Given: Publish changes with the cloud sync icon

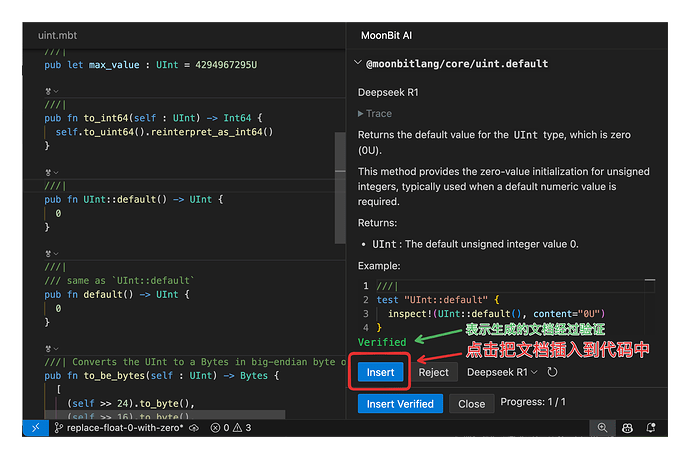Looking at the screenshot, I should 194,427.
